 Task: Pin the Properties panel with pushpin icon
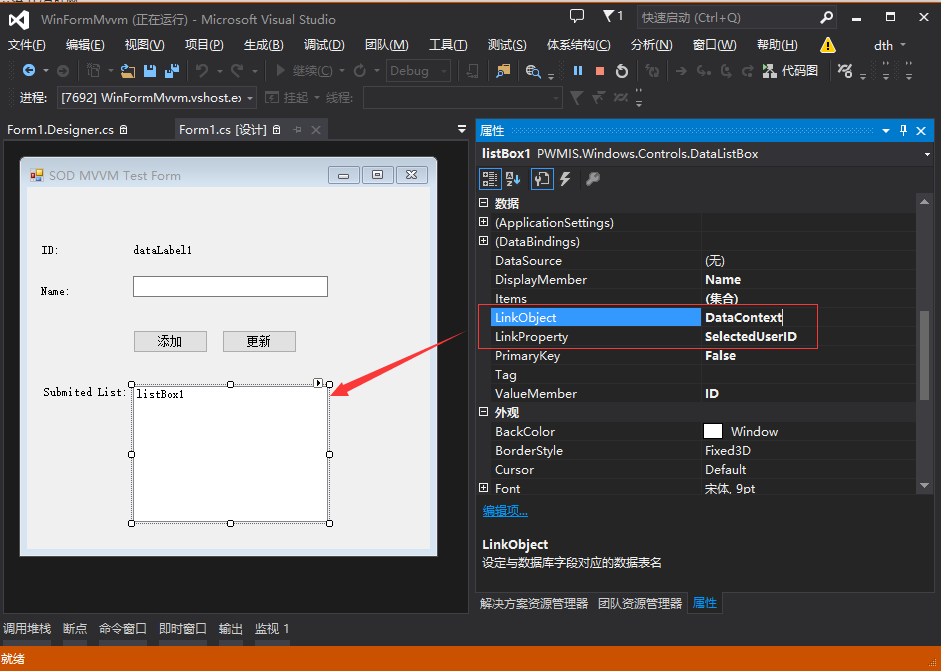[x=903, y=130]
